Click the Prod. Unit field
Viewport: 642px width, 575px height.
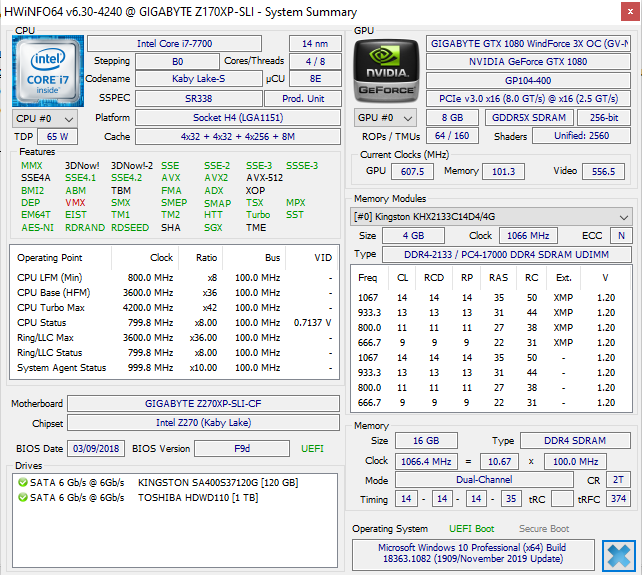[303, 99]
